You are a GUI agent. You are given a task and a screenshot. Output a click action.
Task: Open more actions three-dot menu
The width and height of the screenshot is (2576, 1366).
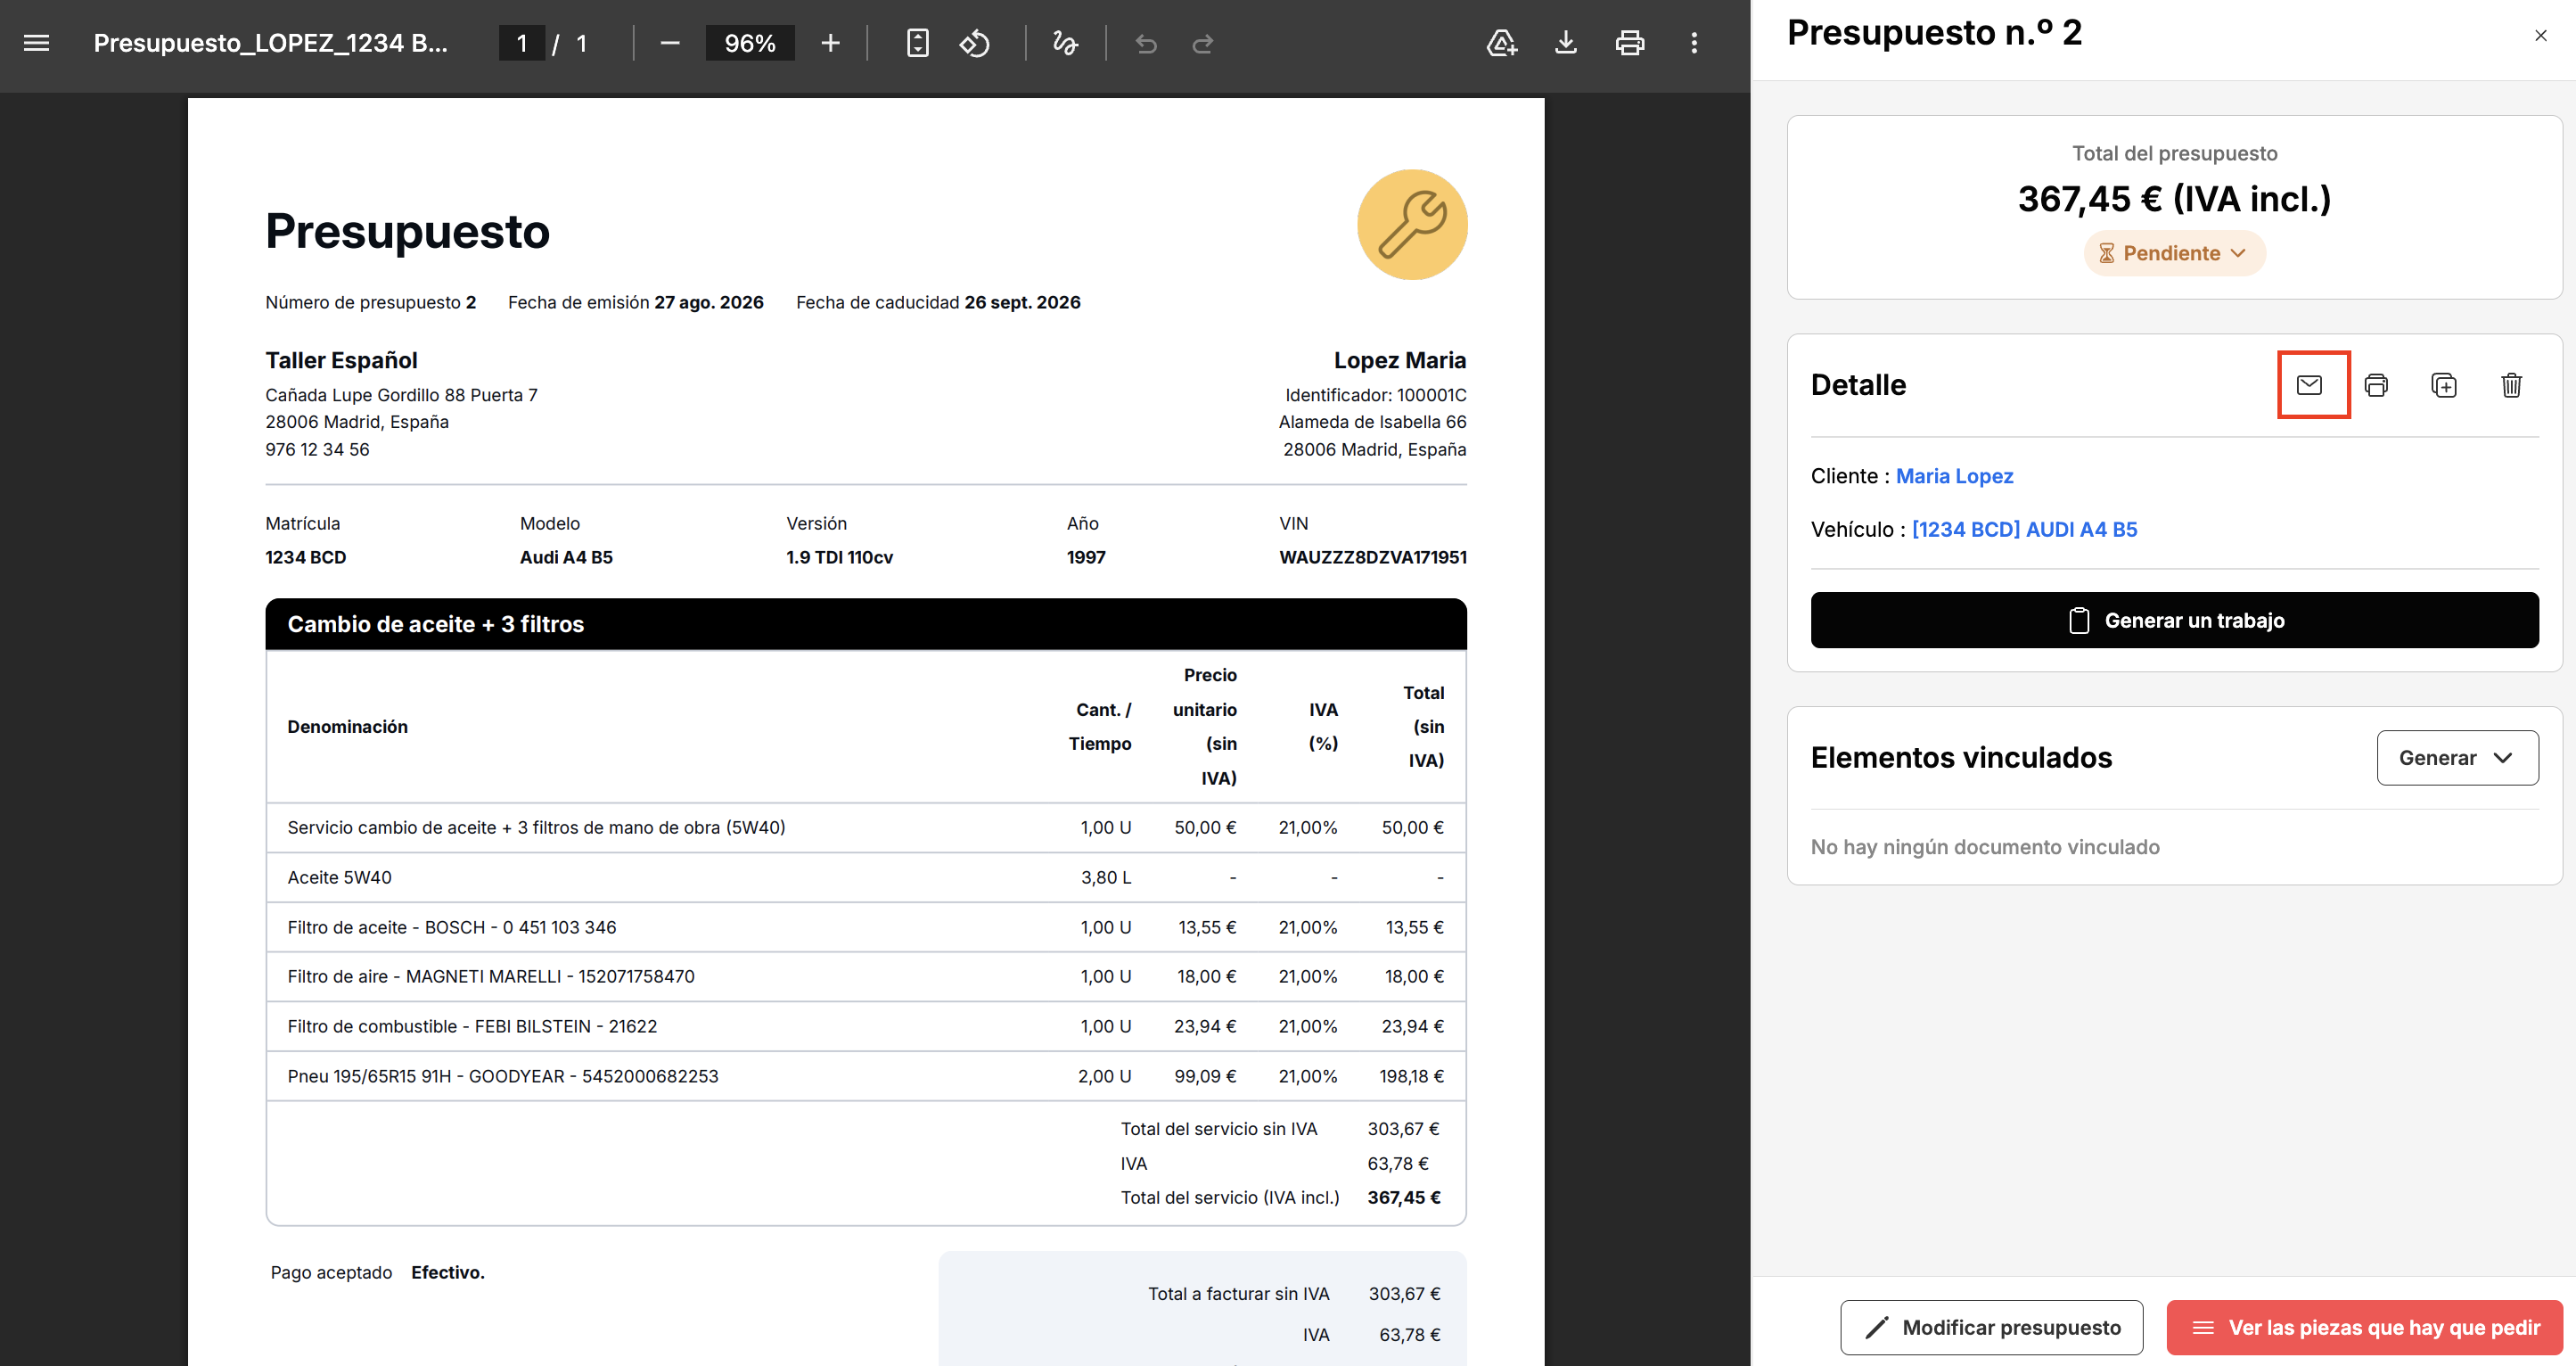[x=1694, y=43]
